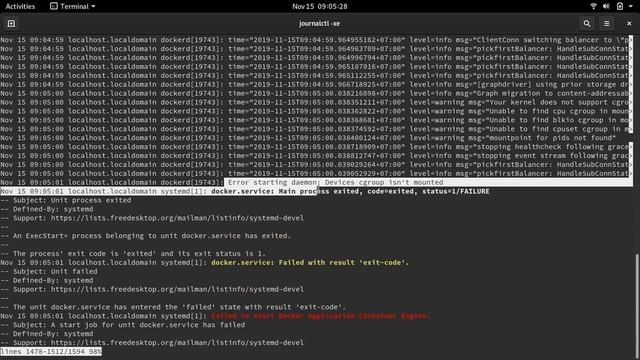Screen dimensions: 640x360
Task: Click 'stopping healthcheck following' log line
Action: coord(316,147)
